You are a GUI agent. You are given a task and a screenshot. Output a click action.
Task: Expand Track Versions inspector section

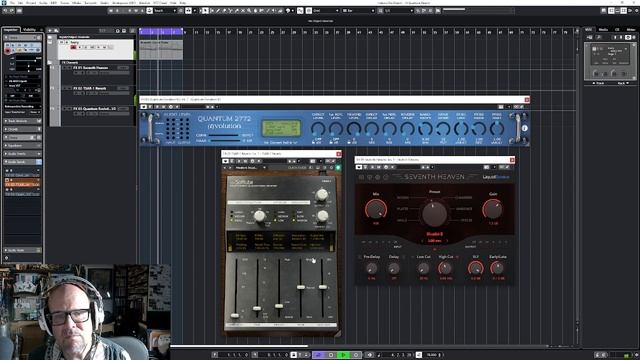(x=22, y=121)
